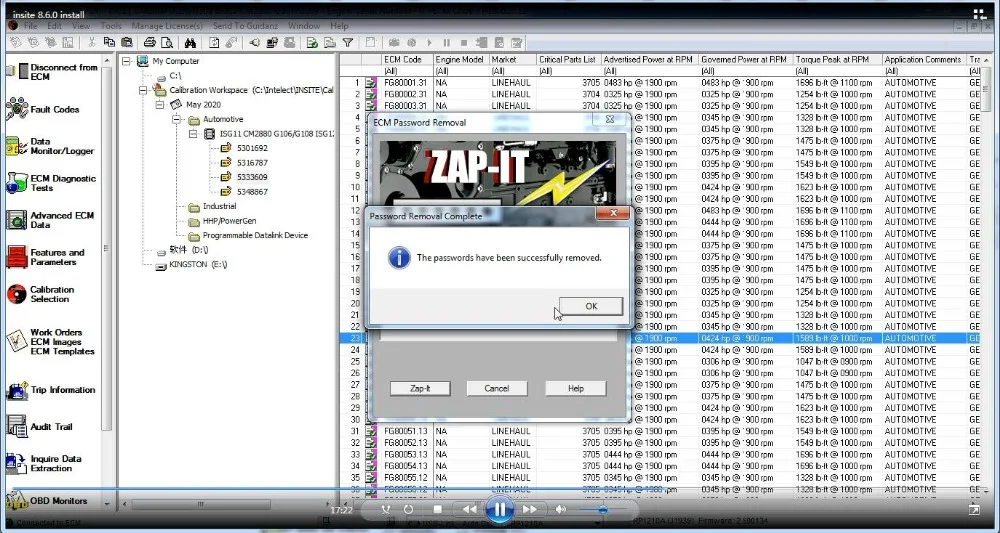Open the (All) filter under Market

click(513, 71)
